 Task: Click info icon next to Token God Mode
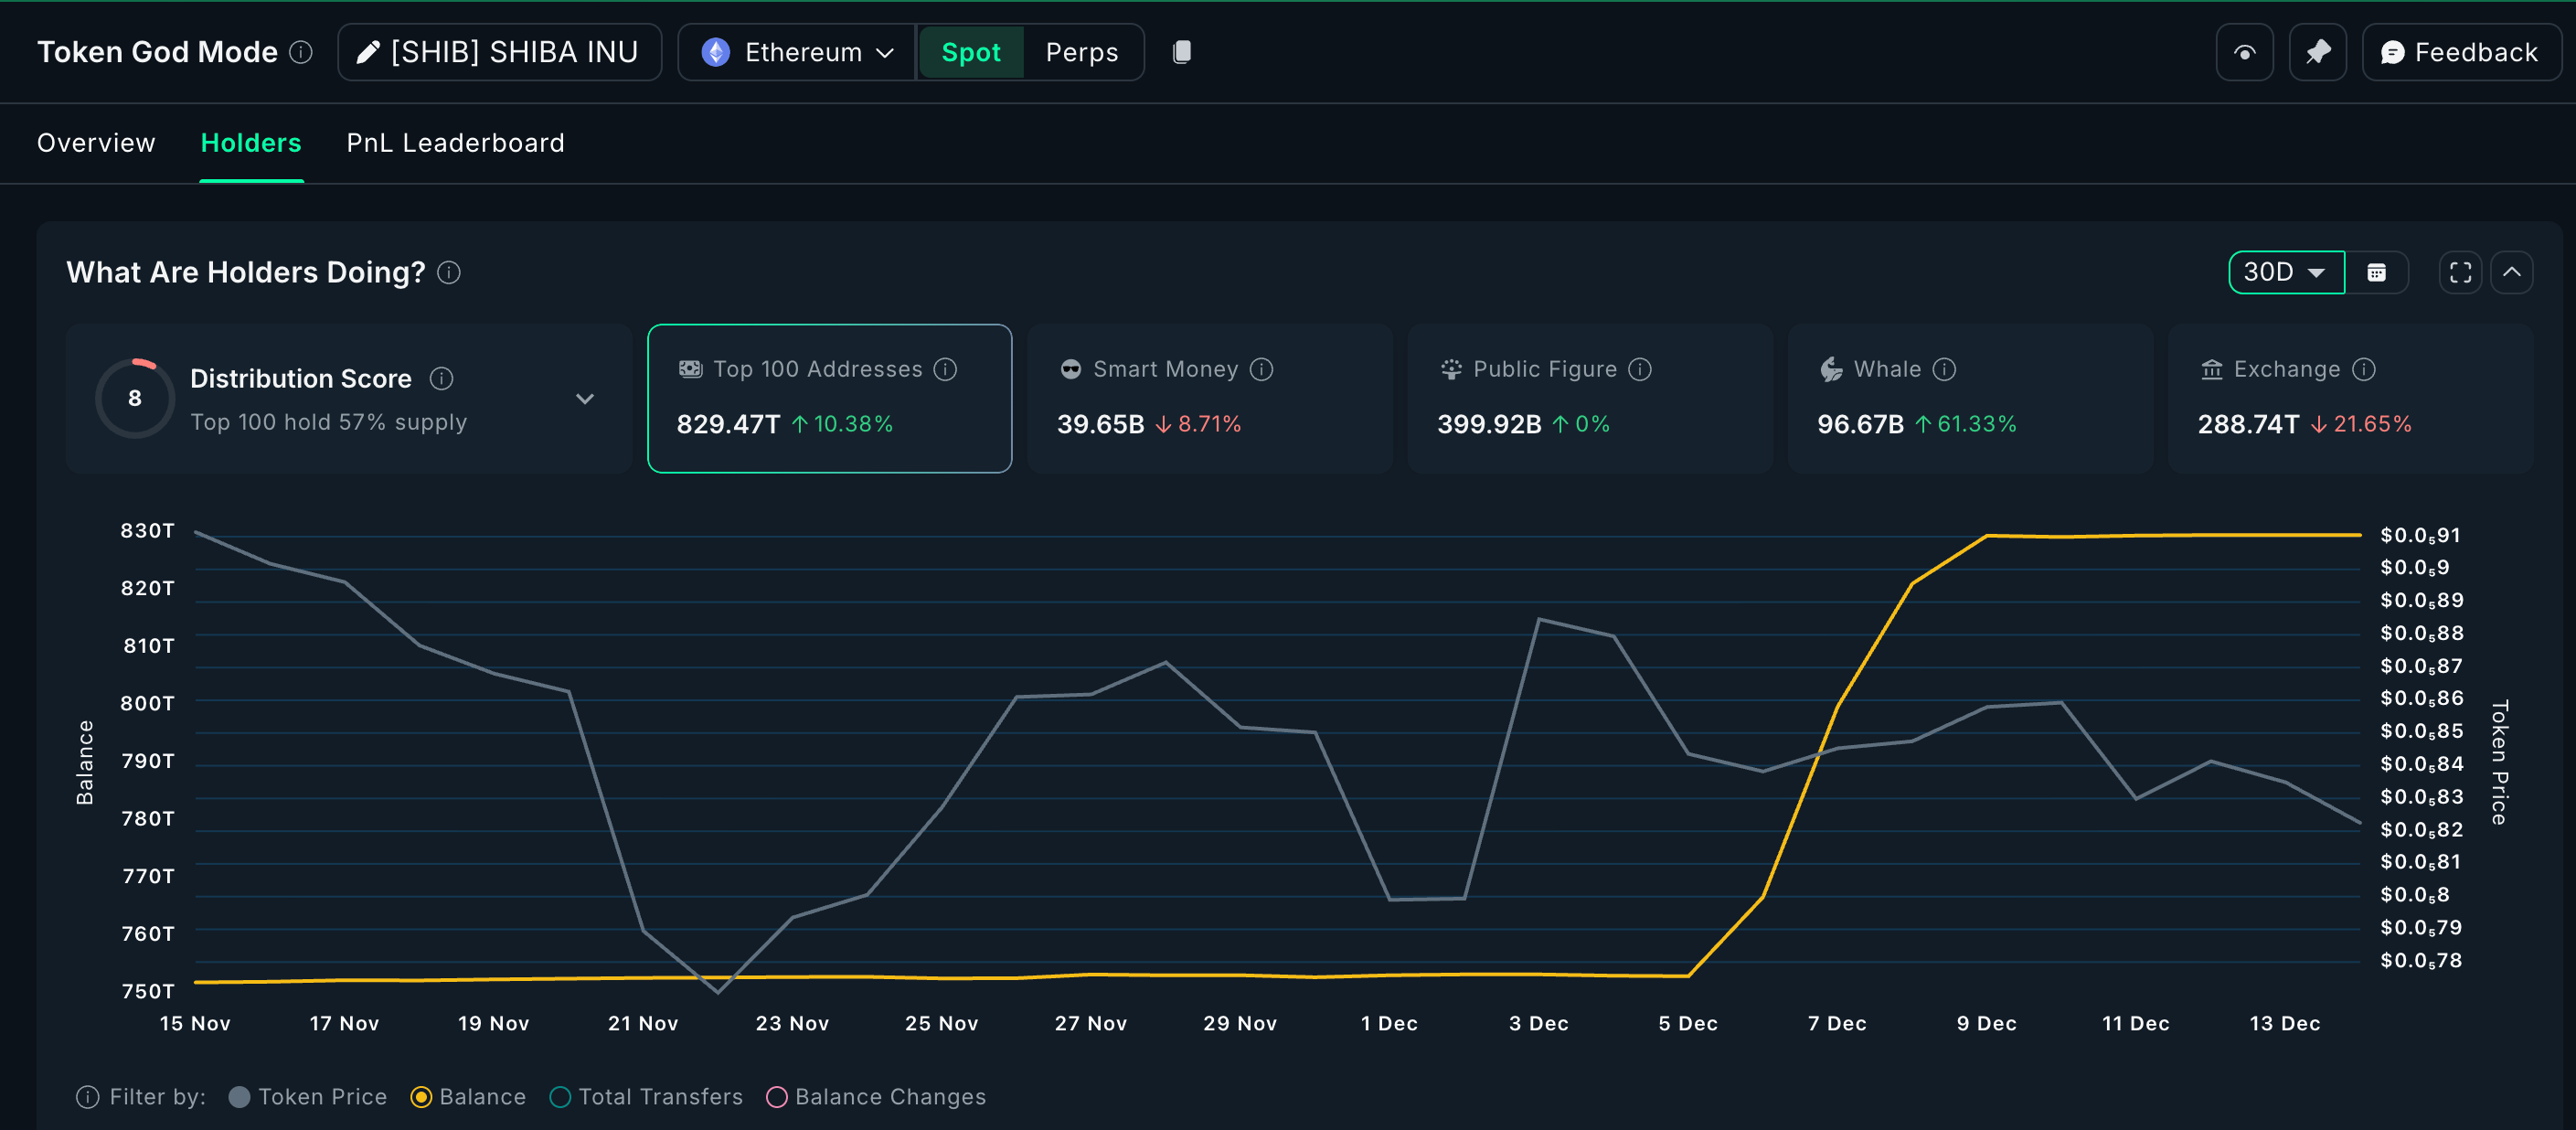click(x=301, y=52)
